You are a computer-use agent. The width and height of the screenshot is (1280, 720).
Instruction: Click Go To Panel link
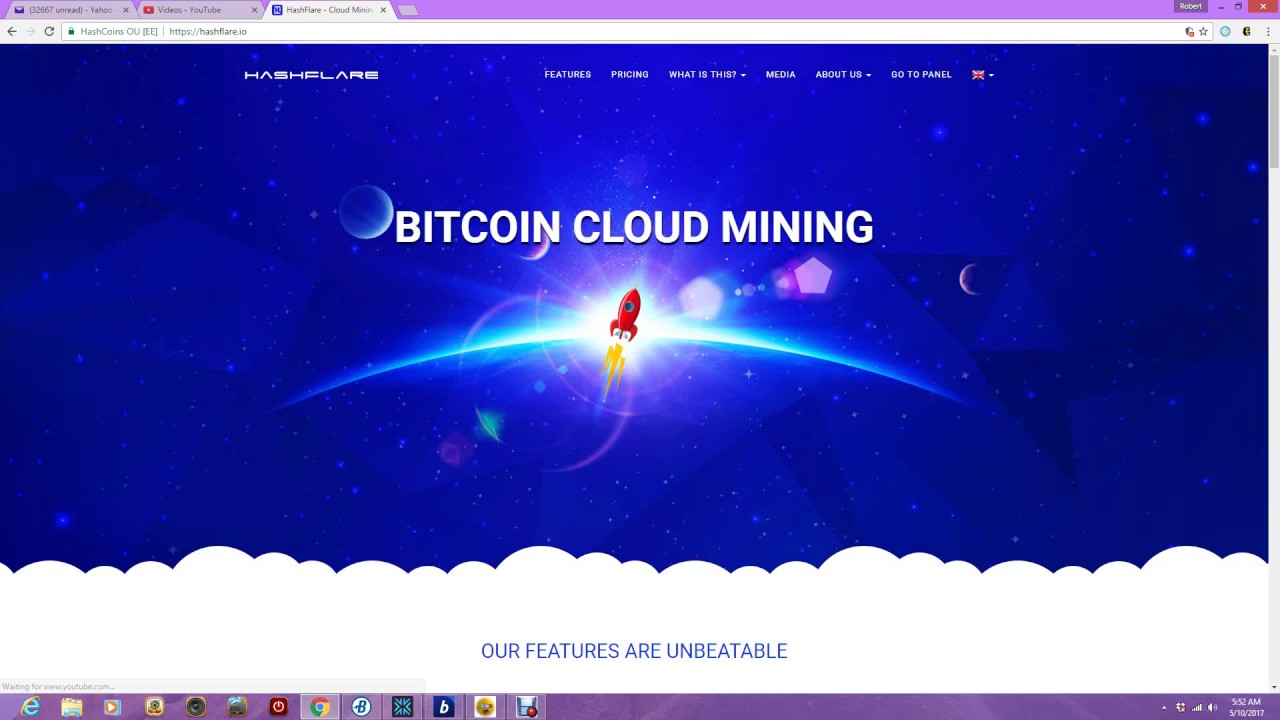pyautogui.click(x=921, y=75)
